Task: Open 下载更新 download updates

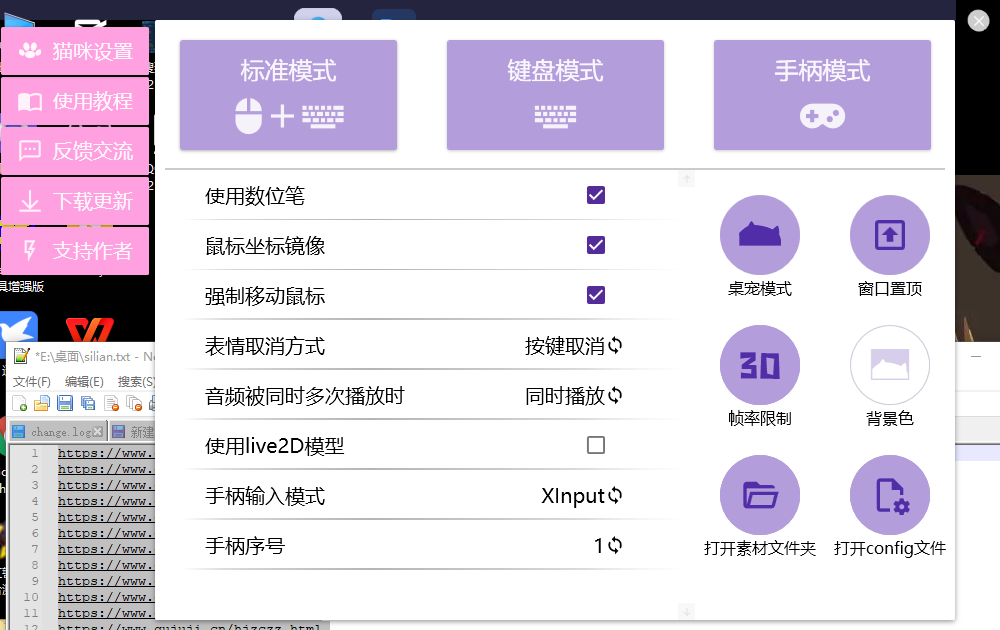Action: coord(75,201)
